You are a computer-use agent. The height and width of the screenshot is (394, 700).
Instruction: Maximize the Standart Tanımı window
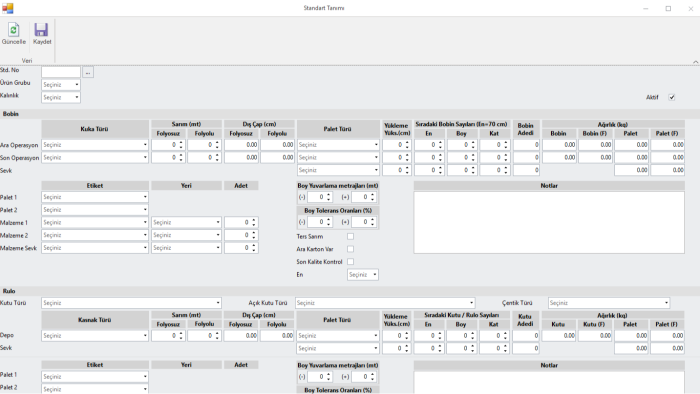(668, 8)
